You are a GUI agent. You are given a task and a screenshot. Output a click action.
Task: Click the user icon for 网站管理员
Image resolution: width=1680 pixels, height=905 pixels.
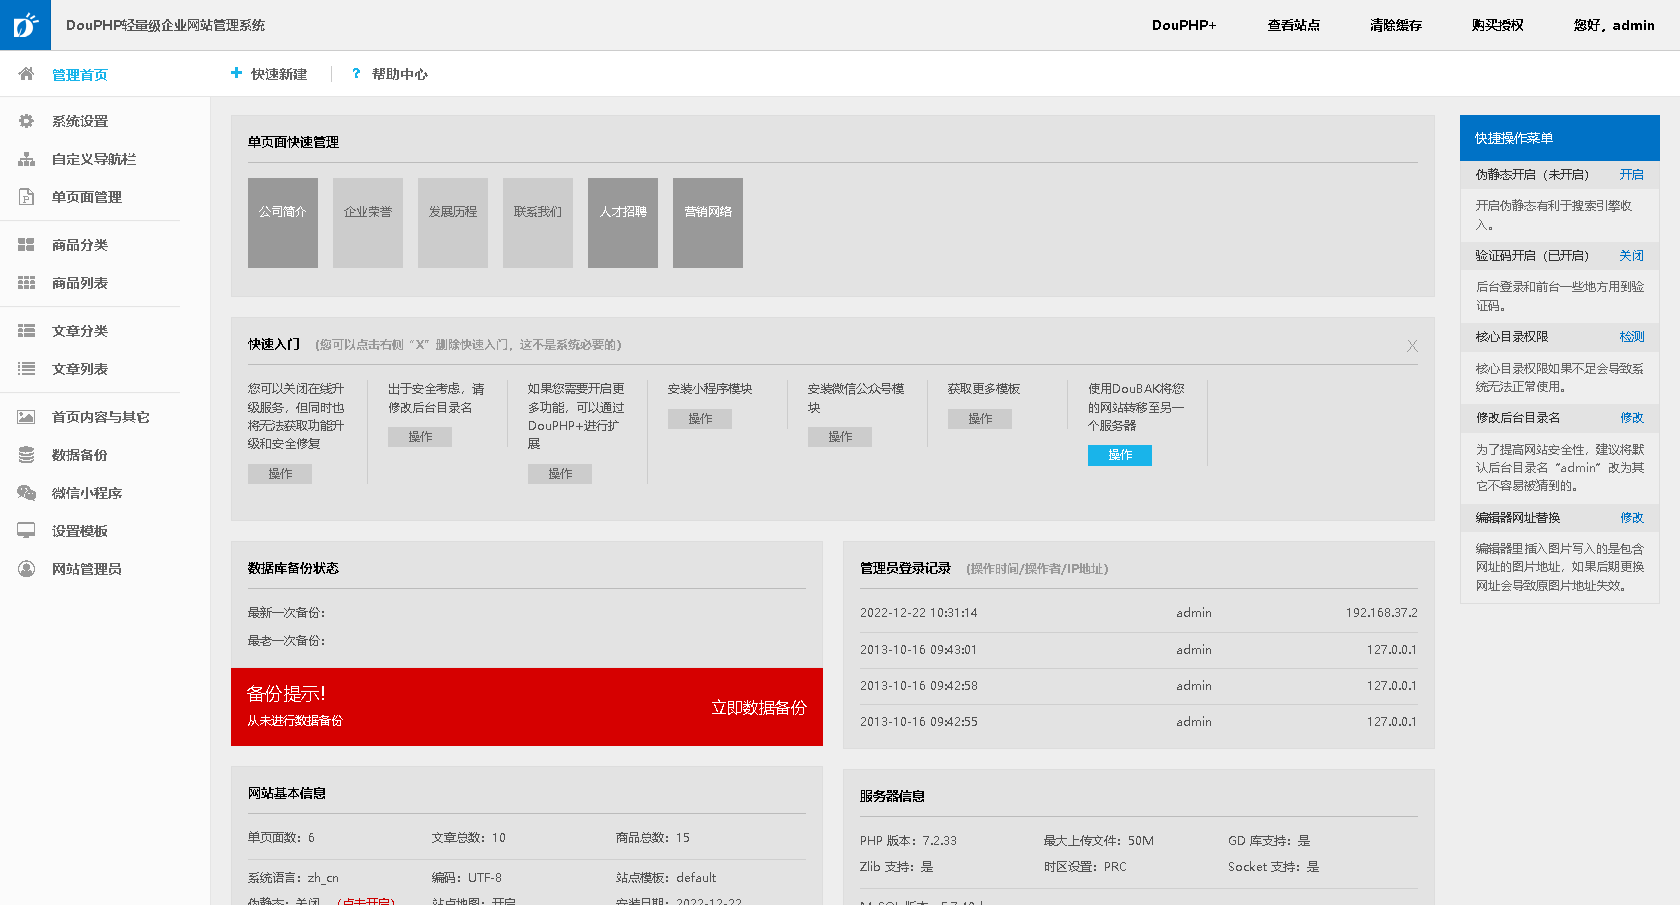pyautogui.click(x=26, y=569)
